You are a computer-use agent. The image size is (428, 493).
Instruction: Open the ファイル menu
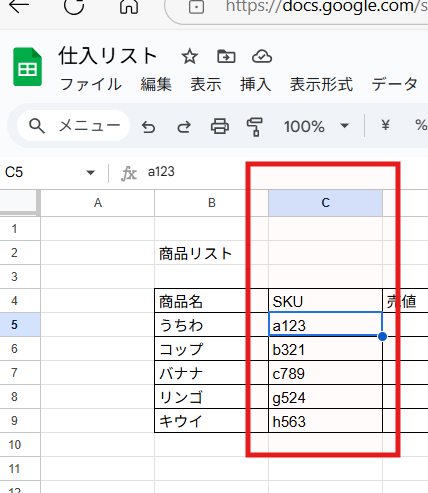point(91,84)
